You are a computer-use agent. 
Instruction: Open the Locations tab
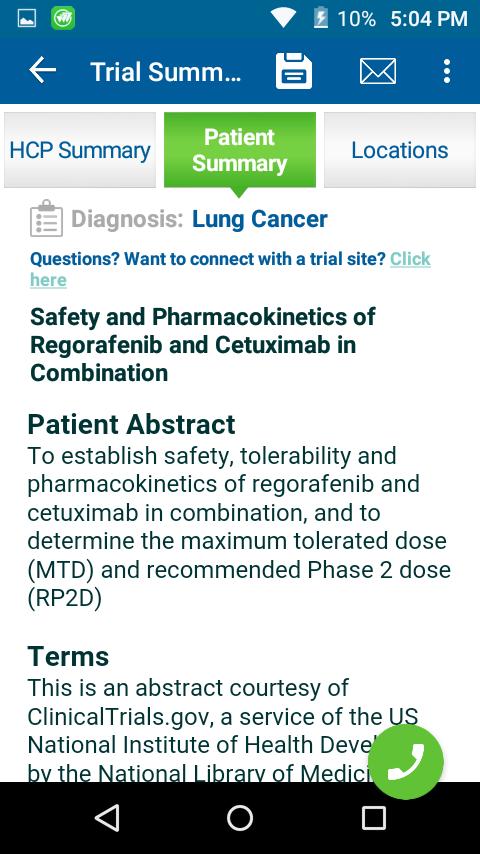click(x=399, y=150)
